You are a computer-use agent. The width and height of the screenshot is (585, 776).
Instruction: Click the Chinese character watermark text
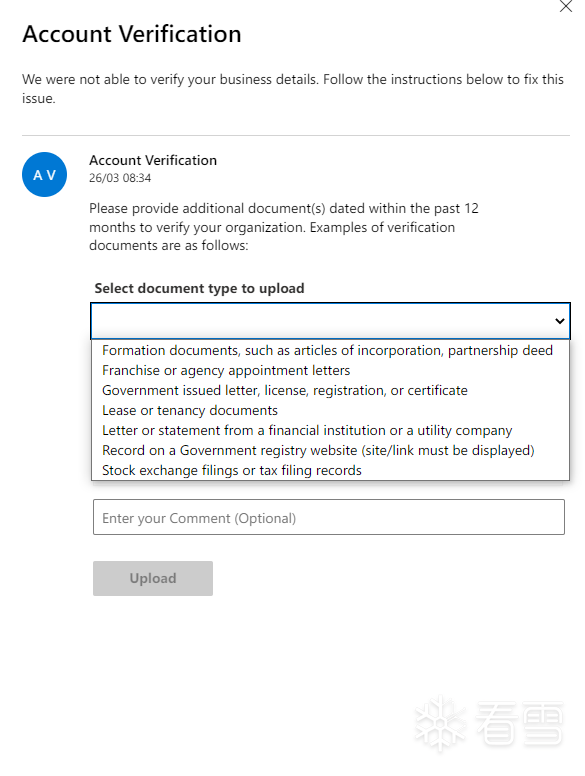coord(520,724)
